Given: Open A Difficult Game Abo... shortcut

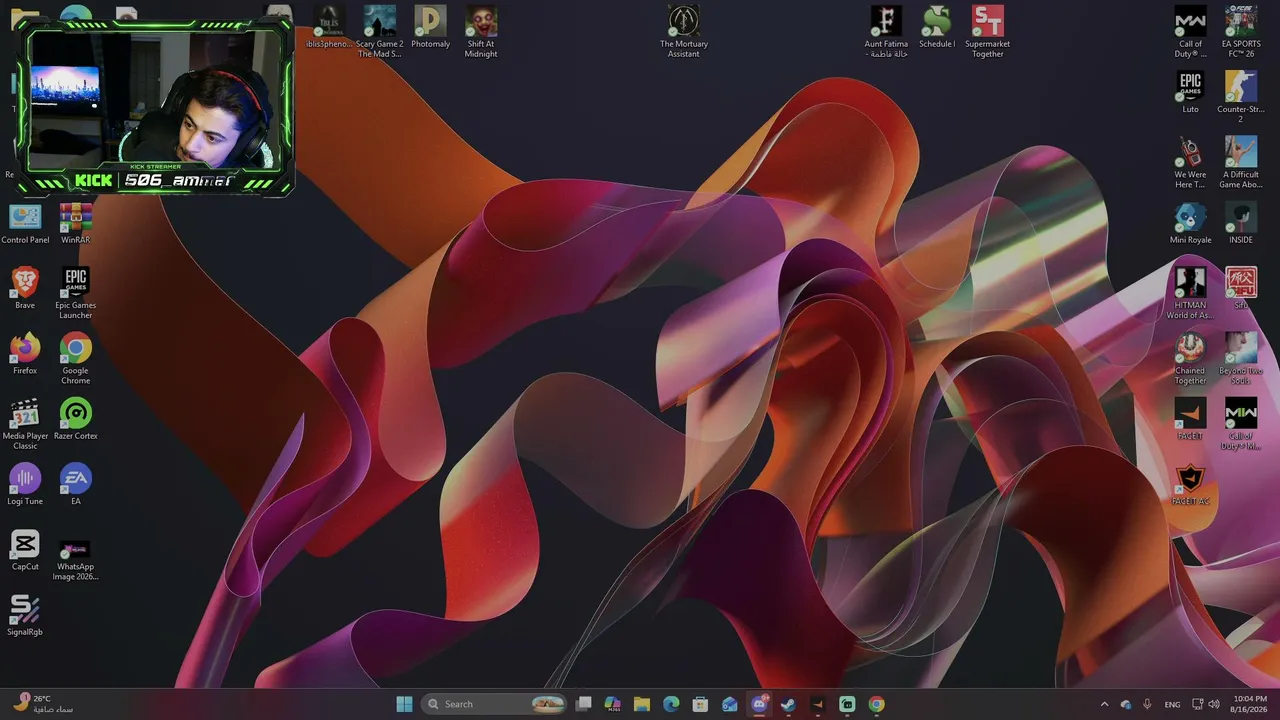Looking at the screenshot, I should (x=1241, y=162).
